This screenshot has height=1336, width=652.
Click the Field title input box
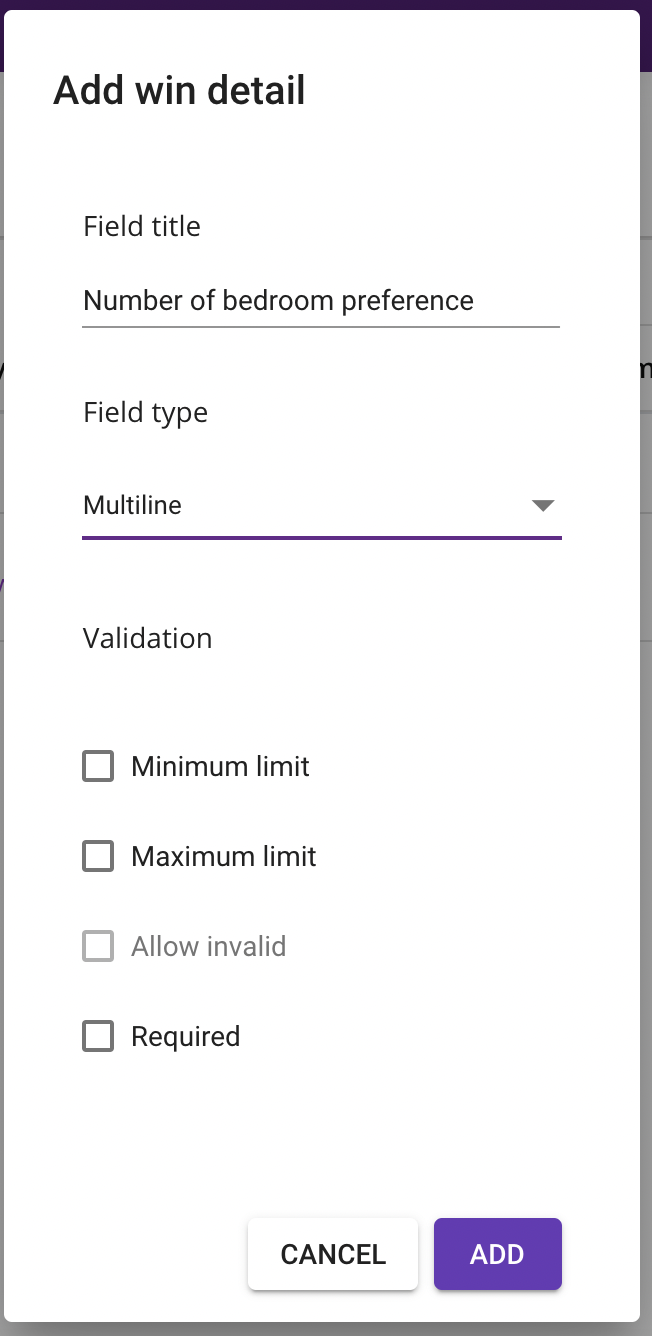[320, 301]
